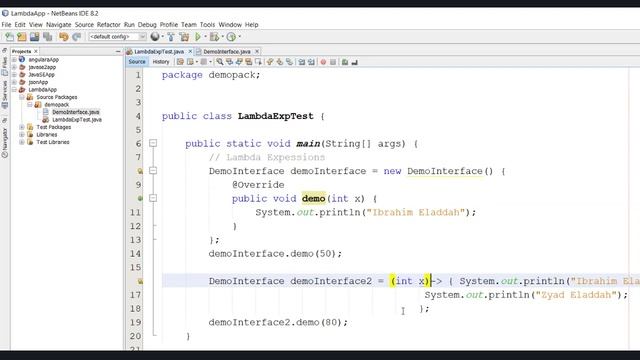The width and height of the screenshot is (640, 360).
Task: Switch editor to Source view
Action: (137, 62)
